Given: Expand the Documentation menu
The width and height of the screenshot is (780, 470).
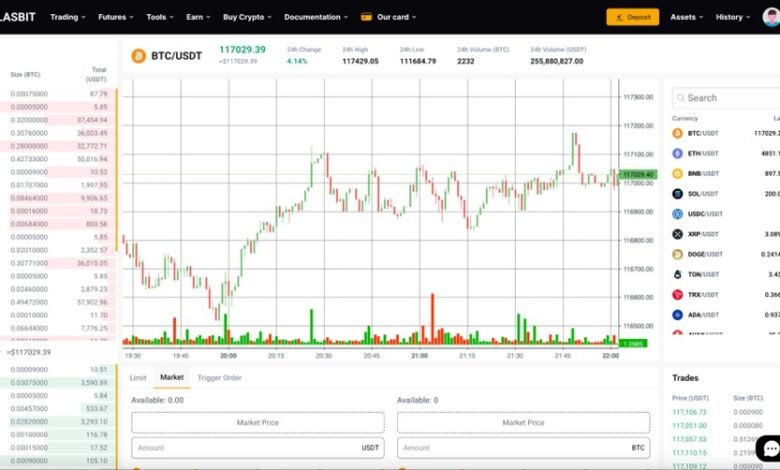Looking at the screenshot, I should pyautogui.click(x=316, y=17).
